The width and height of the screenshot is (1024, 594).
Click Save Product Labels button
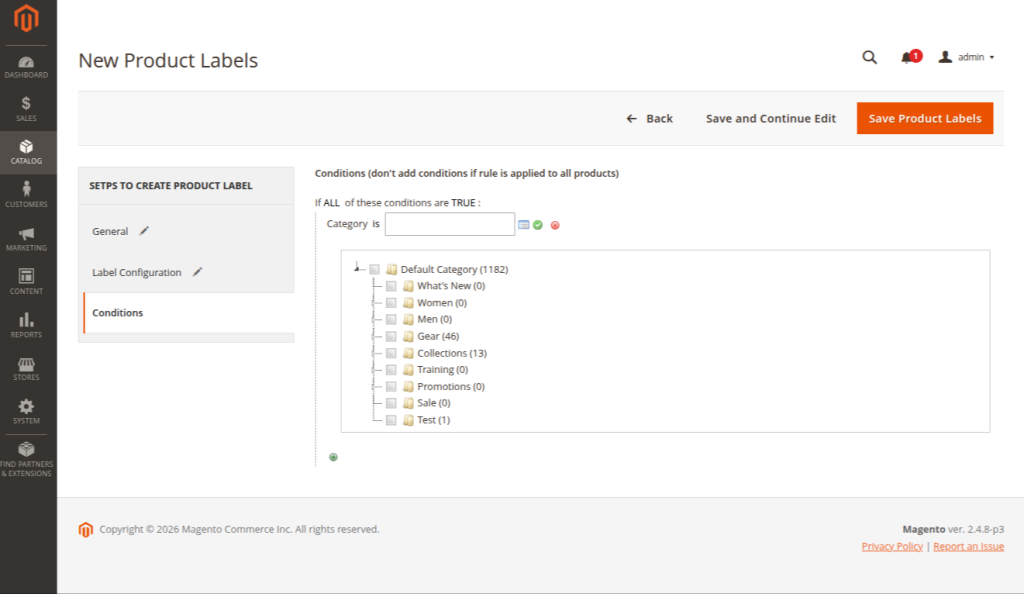924,118
